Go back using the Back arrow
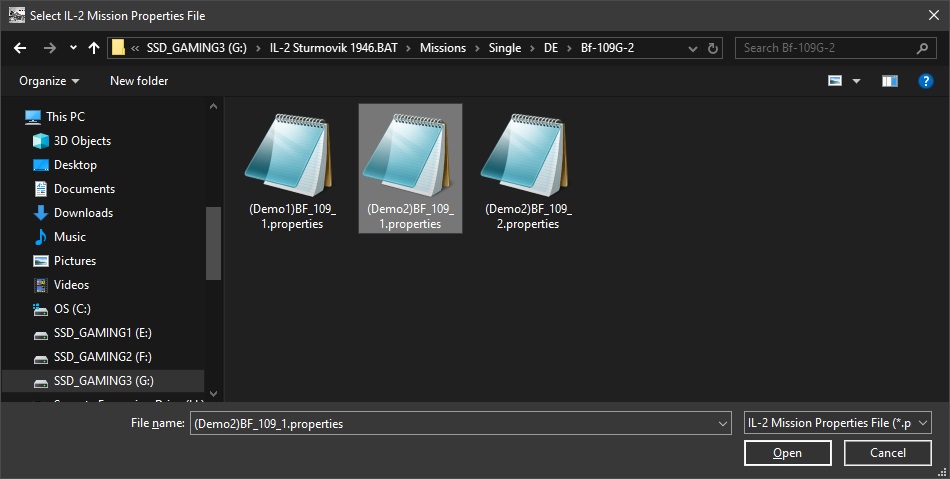This screenshot has height=479, width=950. point(20,48)
